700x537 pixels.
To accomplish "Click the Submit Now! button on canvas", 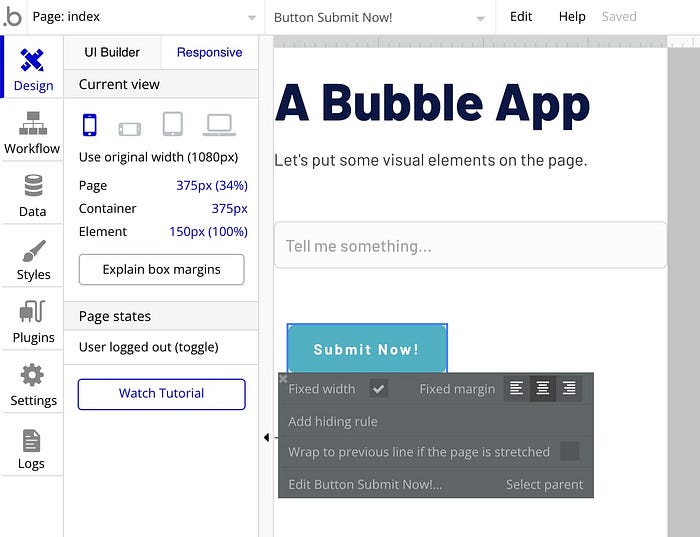I will pos(367,349).
